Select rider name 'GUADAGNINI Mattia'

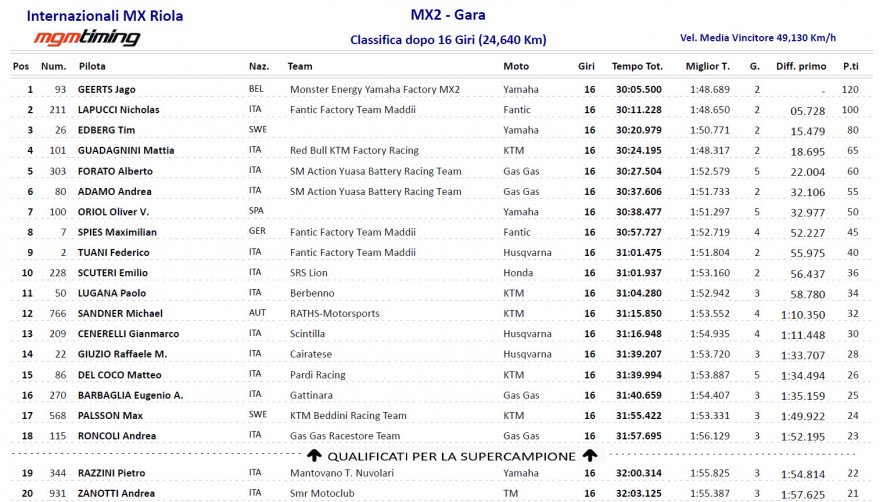(x=126, y=150)
